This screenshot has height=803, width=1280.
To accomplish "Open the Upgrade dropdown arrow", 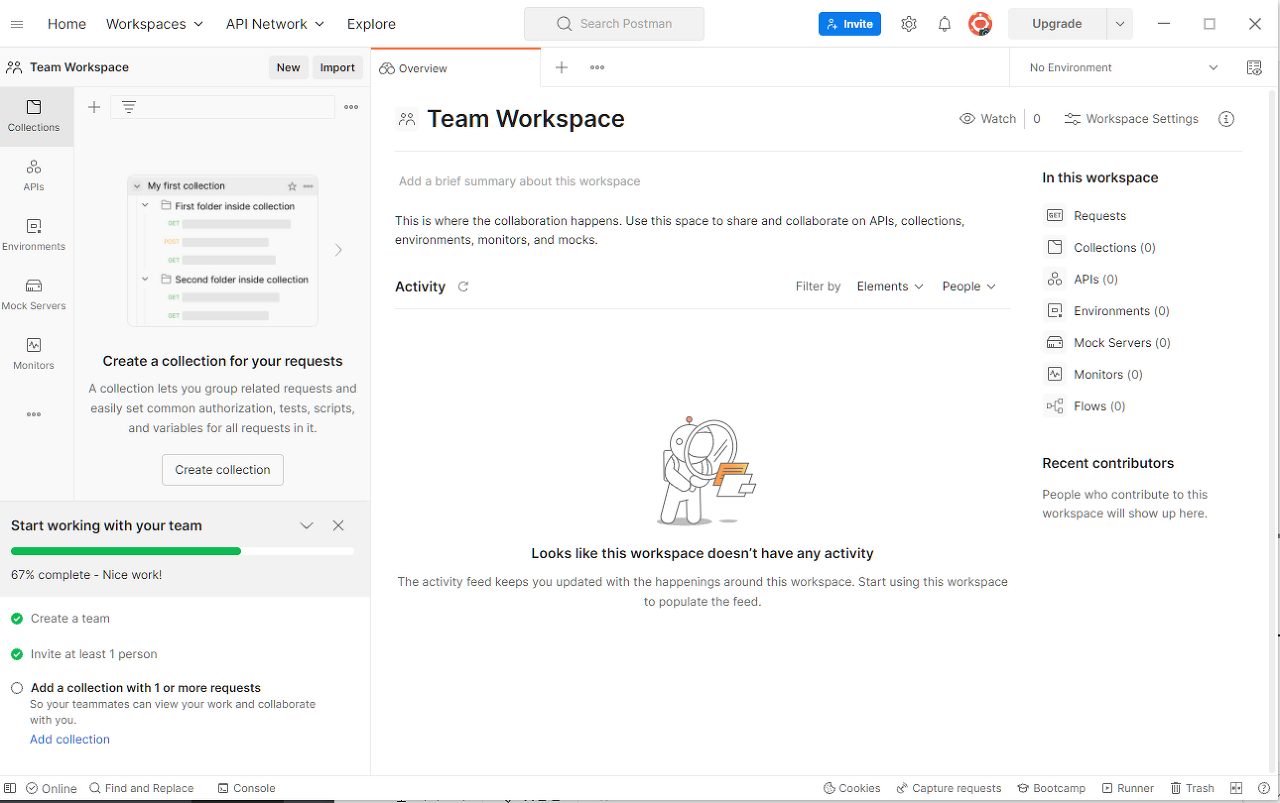I will pyautogui.click(x=1120, y=24).
